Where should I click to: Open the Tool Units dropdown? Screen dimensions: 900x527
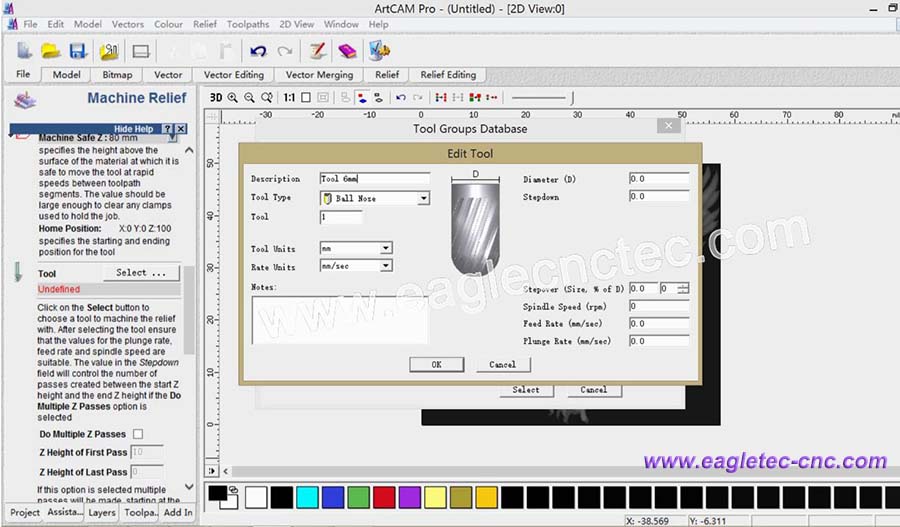click(386, 248)
